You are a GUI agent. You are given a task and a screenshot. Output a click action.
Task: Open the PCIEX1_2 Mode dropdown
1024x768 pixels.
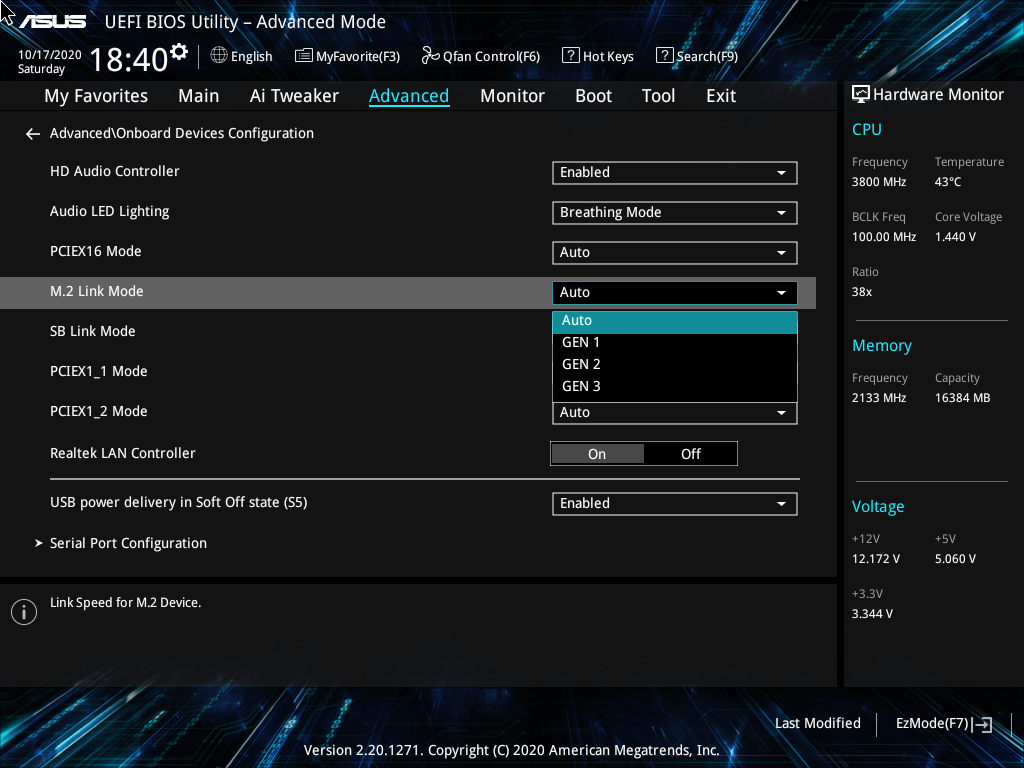click(675, 413)
